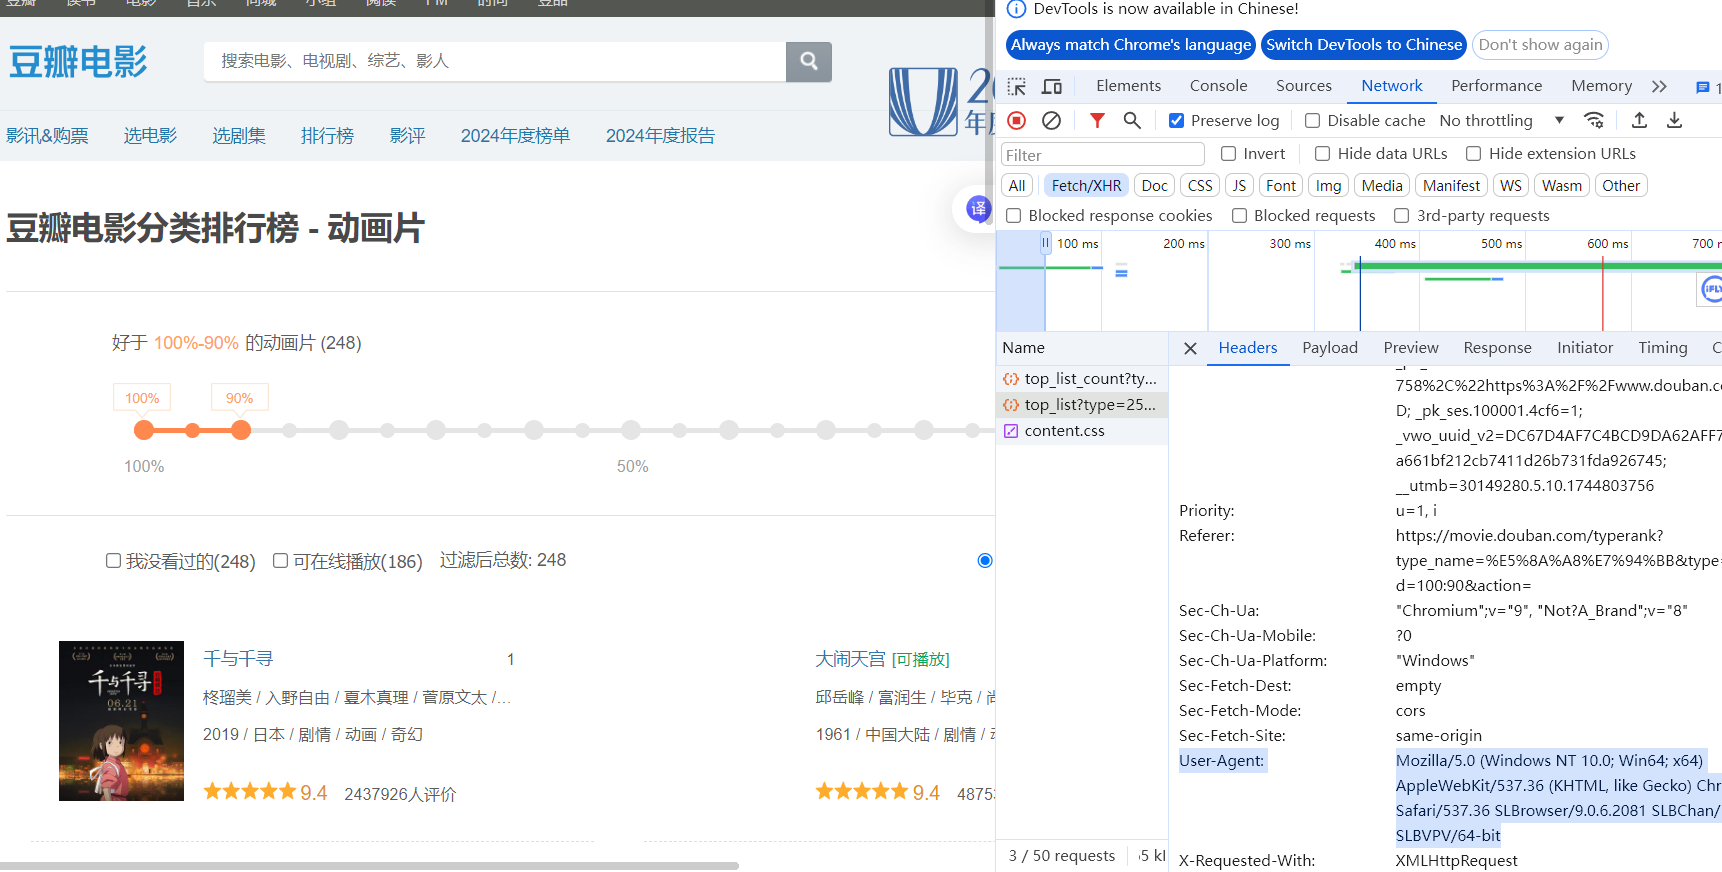This screenshot has height=872, width=1722.
Task: Open the Preview tab
Action: (x=1410, y=348)
